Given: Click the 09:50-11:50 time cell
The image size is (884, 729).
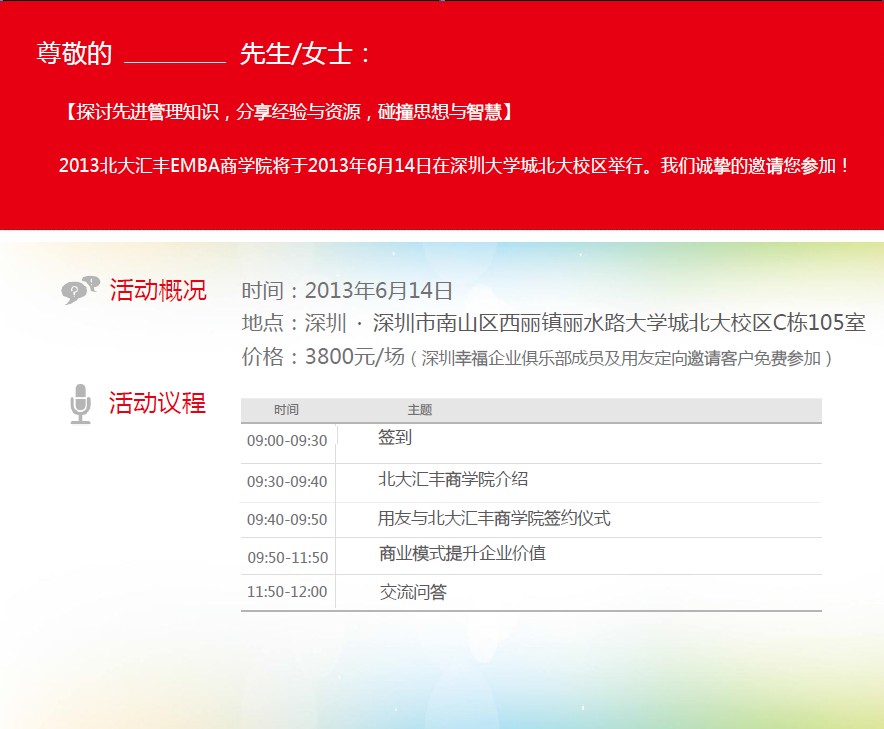Looking at the screenshot, I should [288, 558].
